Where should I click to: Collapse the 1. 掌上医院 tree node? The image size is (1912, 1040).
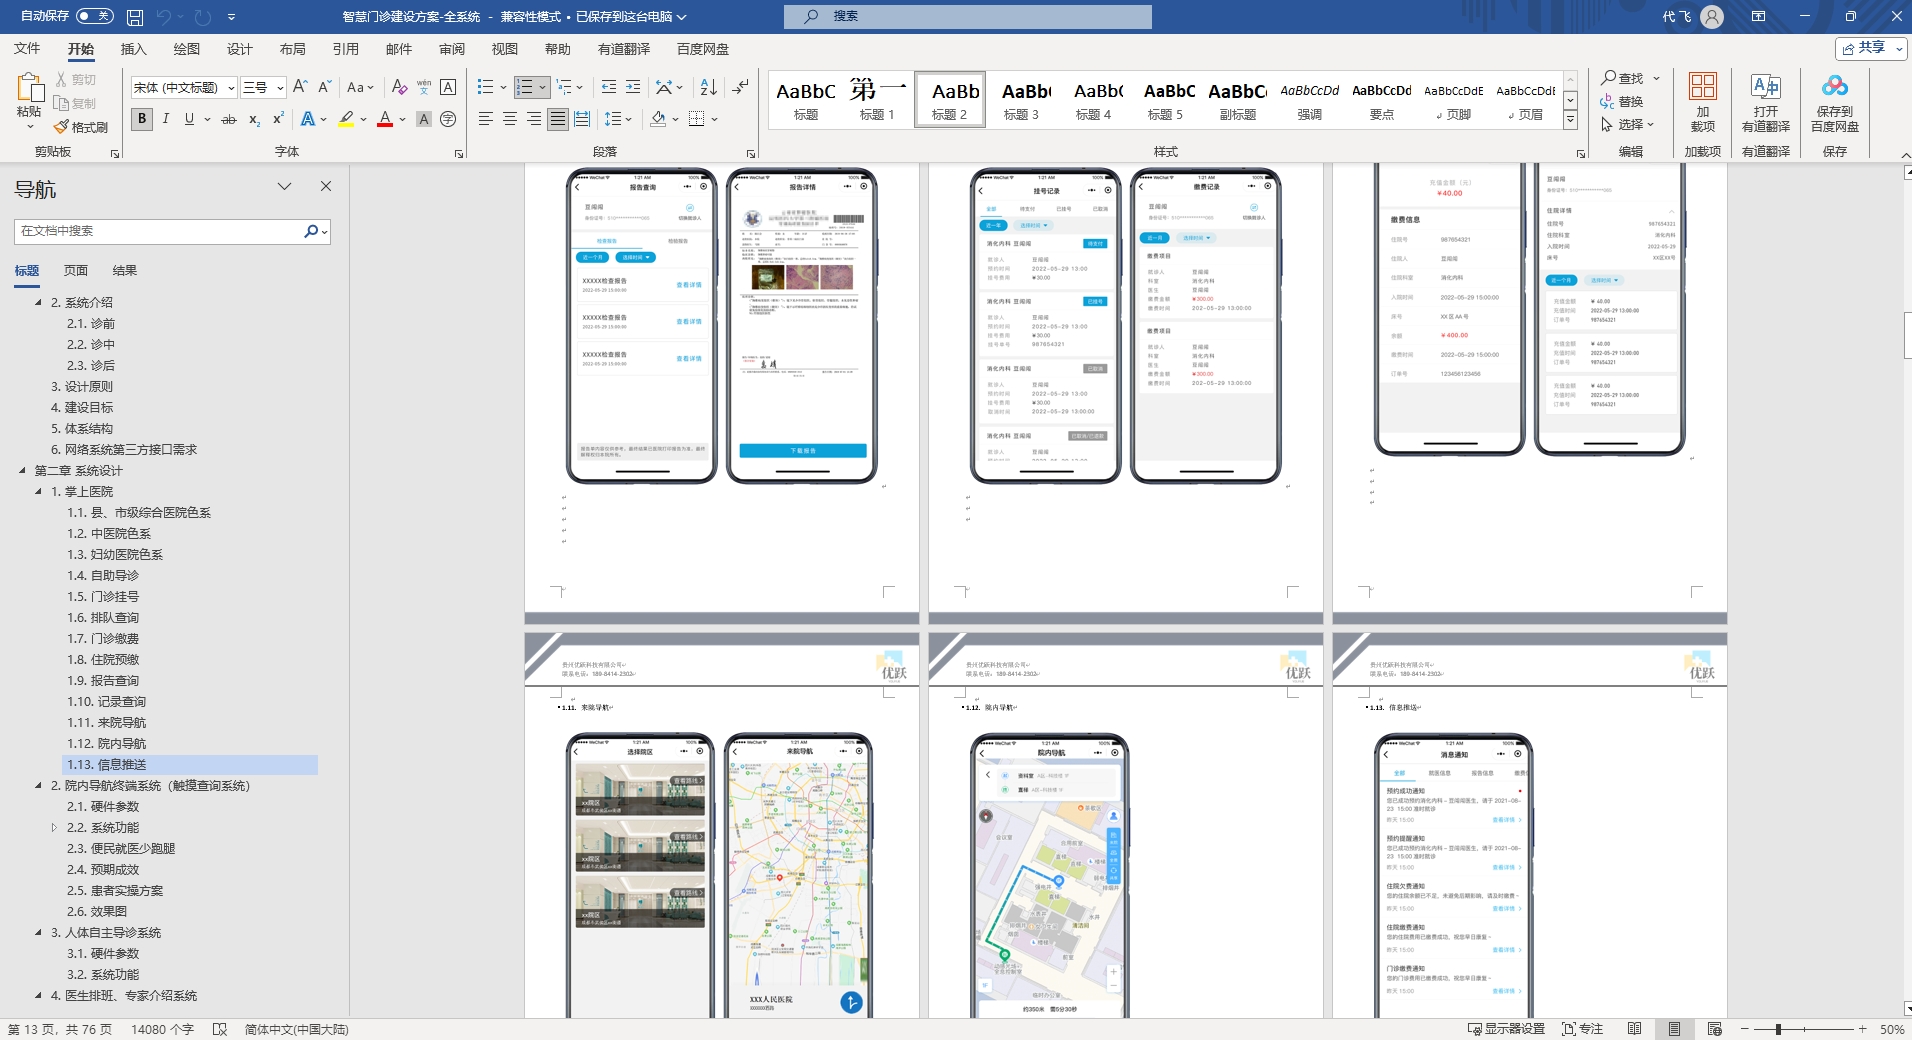[x=38, y=491]
